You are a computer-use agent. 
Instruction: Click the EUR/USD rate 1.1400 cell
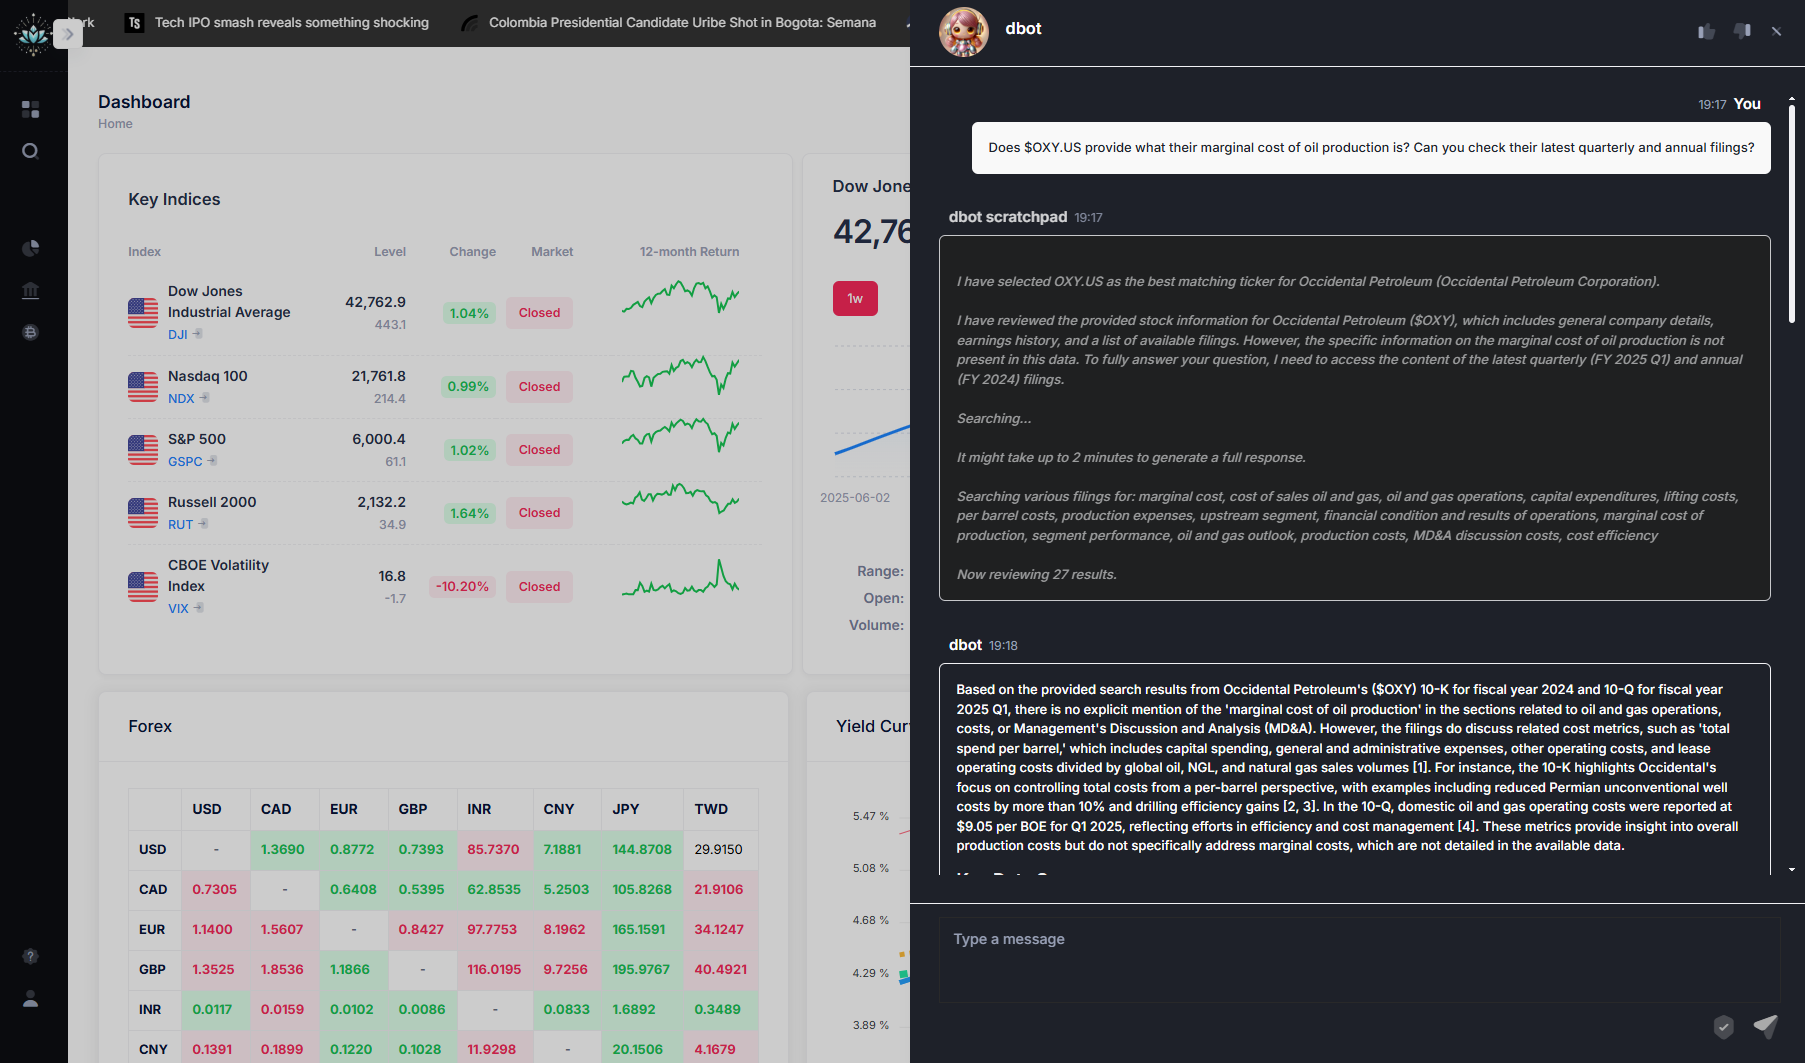214,929
